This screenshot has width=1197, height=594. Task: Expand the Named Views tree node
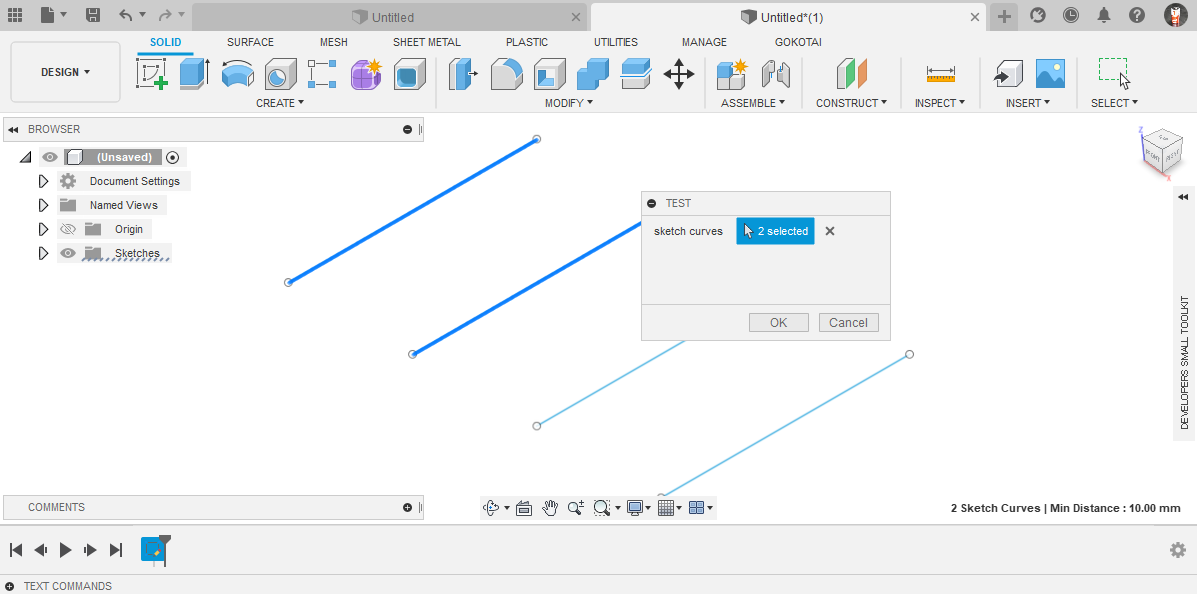point(44,205)
